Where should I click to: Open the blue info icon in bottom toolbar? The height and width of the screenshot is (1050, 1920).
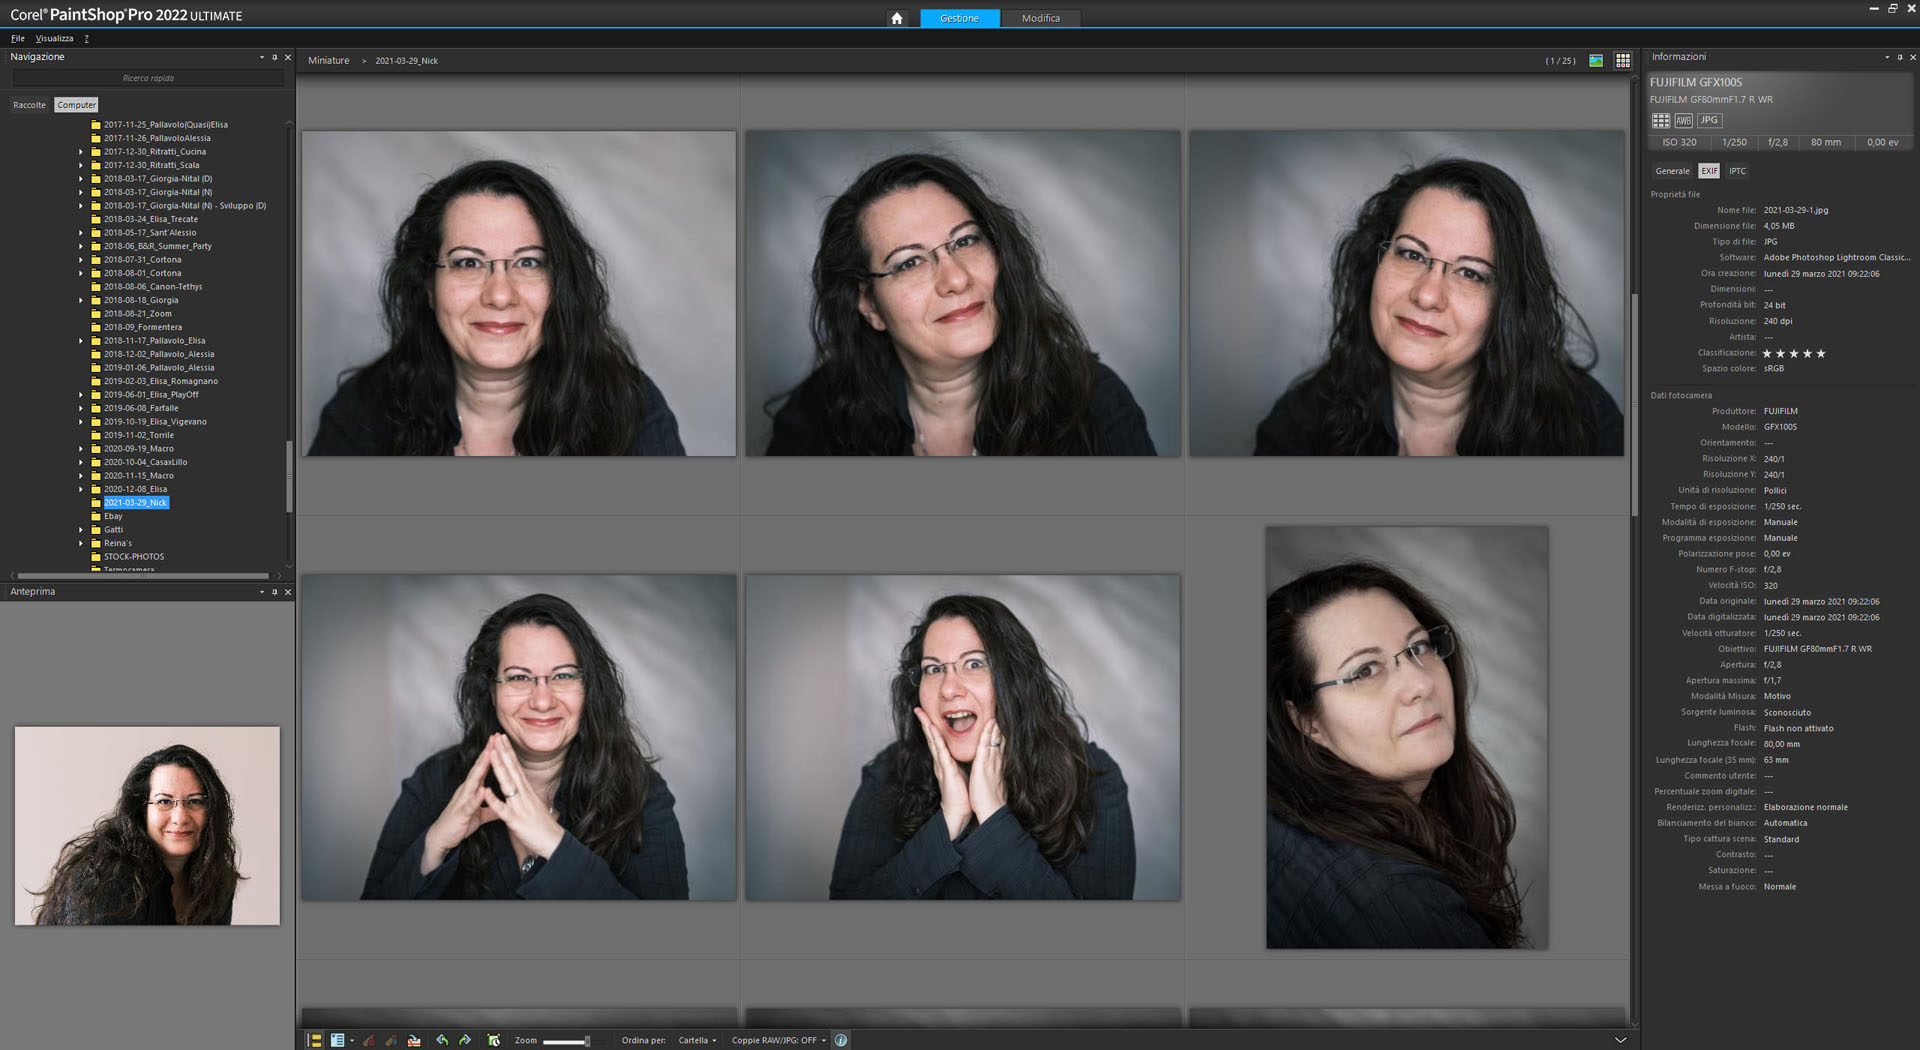(841, 1040)
